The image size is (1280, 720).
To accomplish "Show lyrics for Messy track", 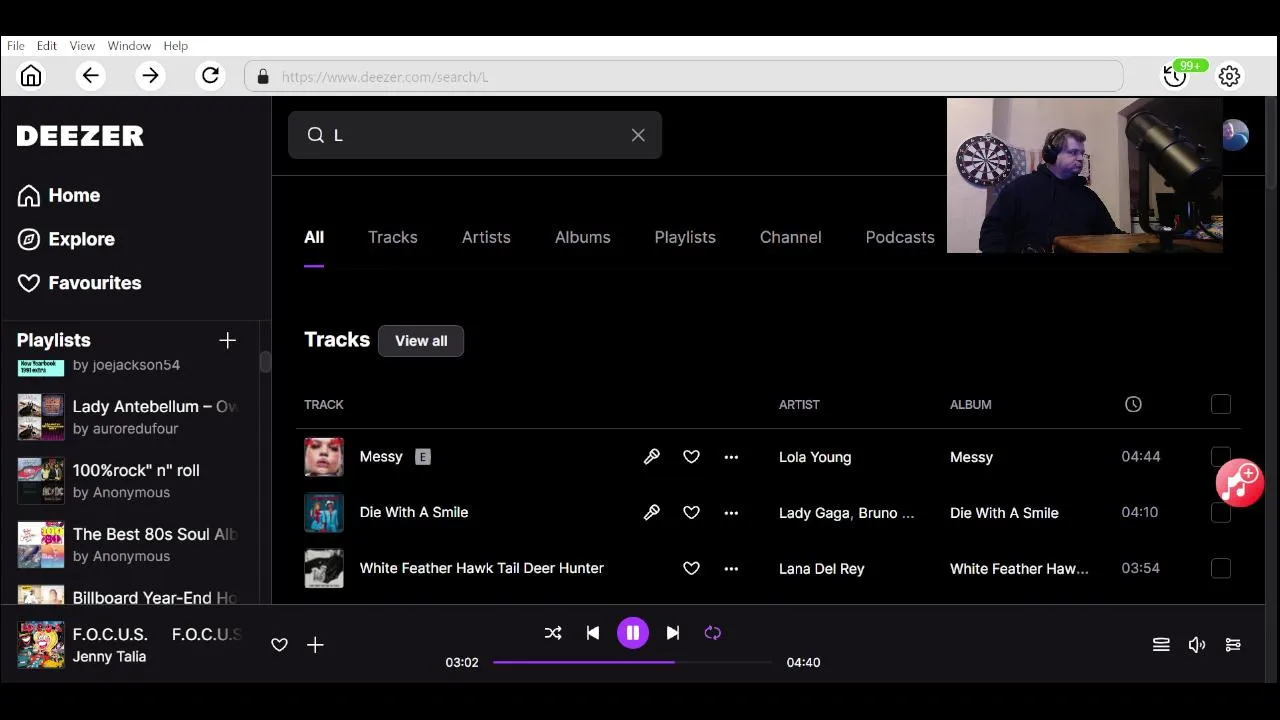I will [x=651, y=457].
